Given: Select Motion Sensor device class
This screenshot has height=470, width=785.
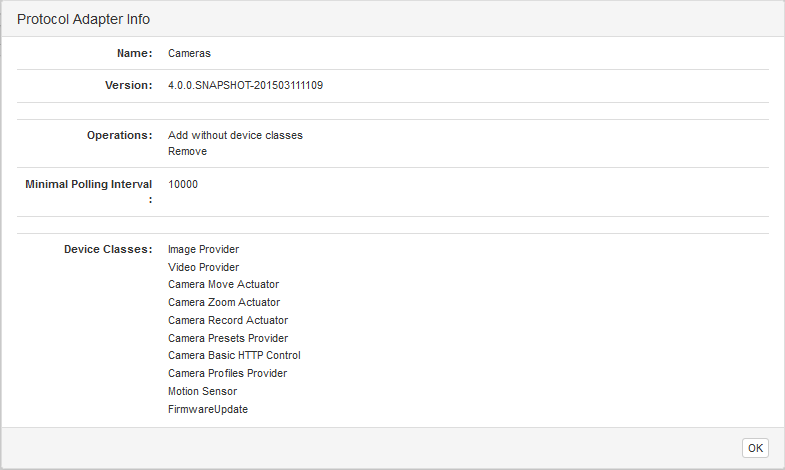Looking at the screenshot, I should click(202, 391).
